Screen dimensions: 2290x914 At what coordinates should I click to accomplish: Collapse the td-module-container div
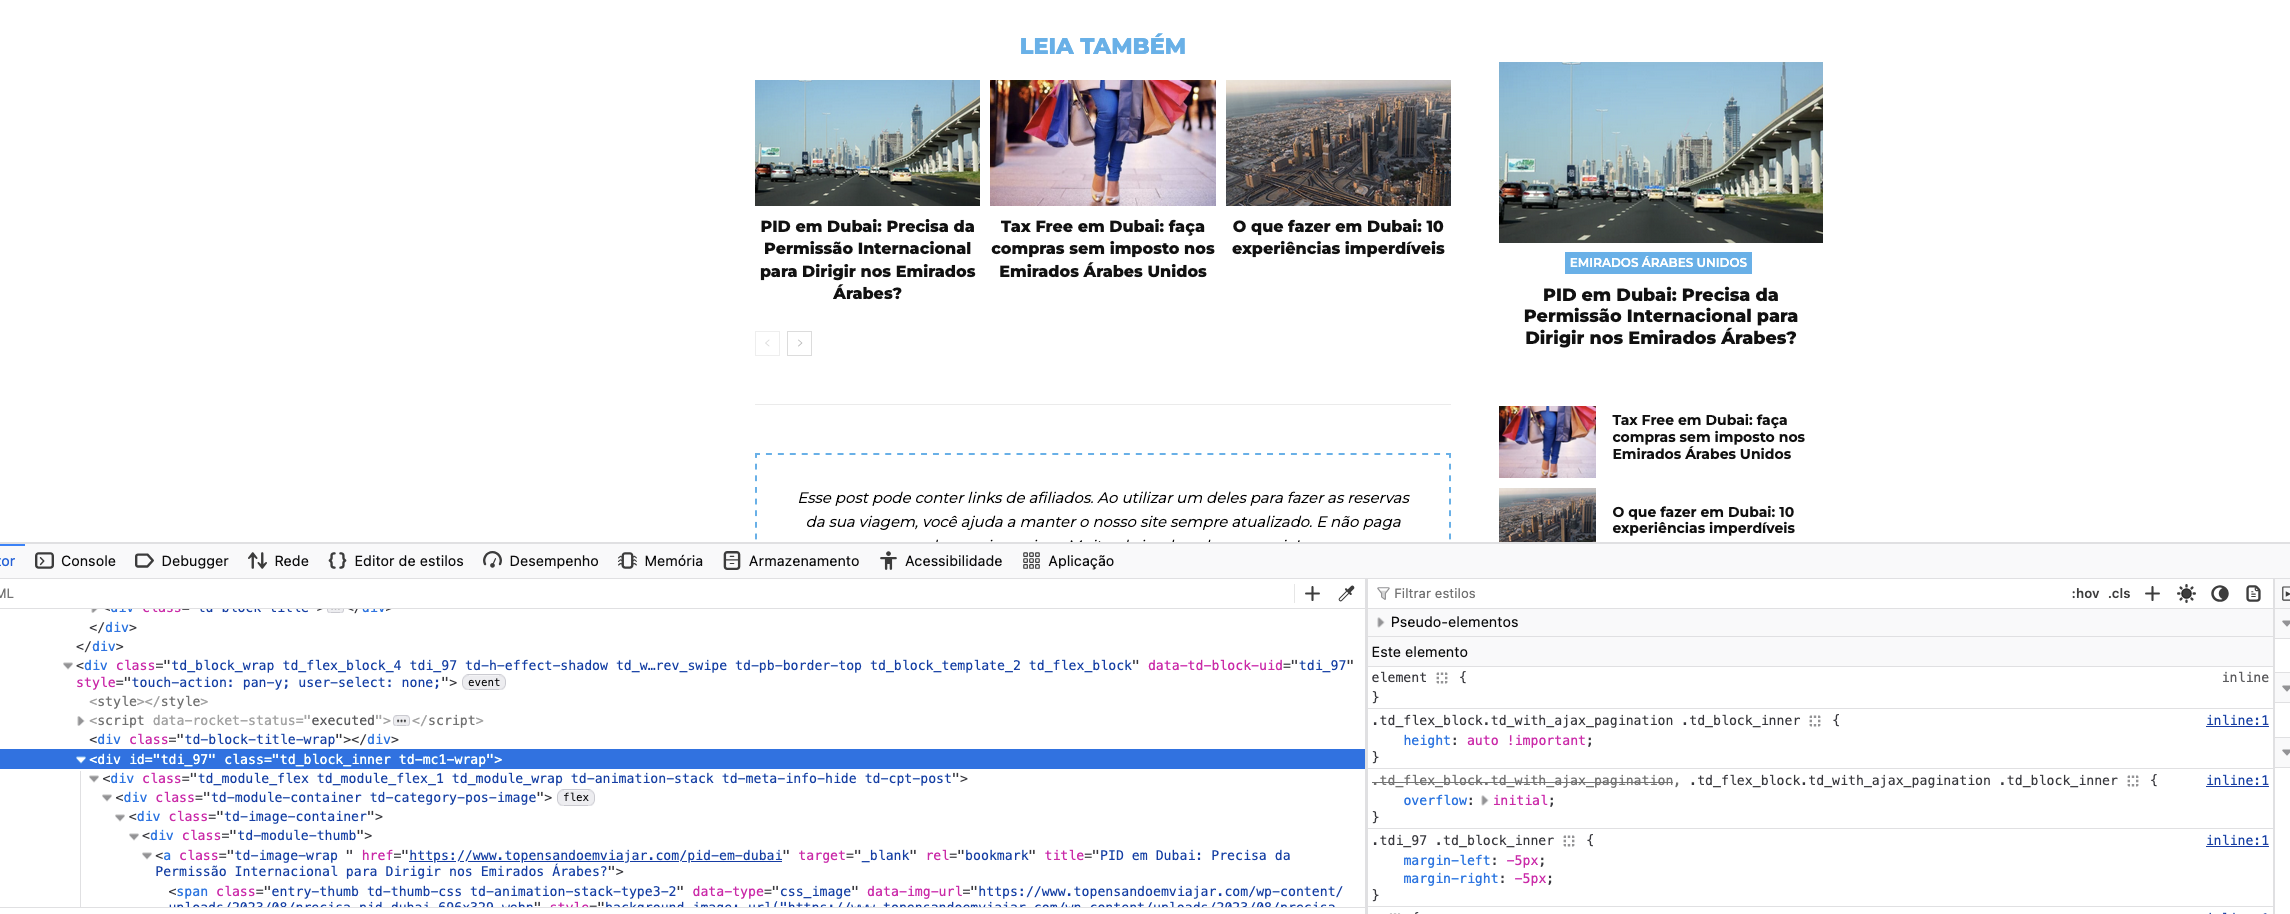[x=107, y=798]
